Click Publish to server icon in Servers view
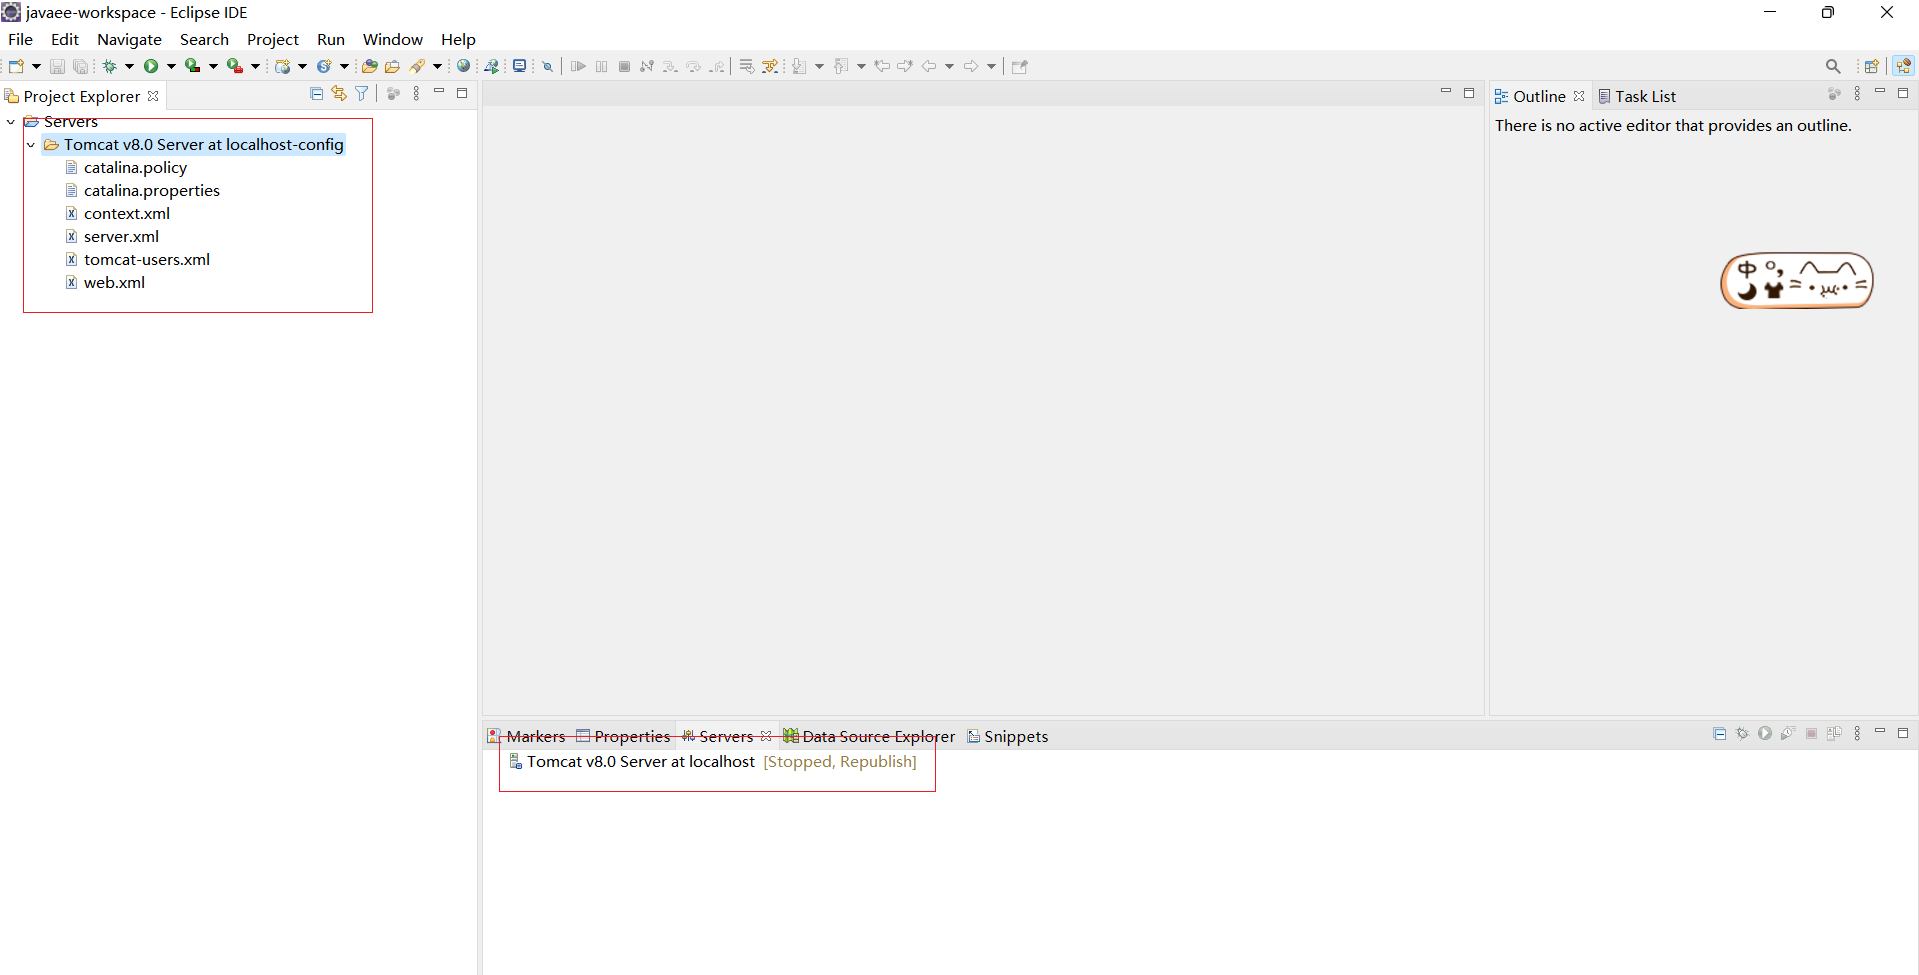Viewport: 1919px width, 975px height. click(1834, 733)
